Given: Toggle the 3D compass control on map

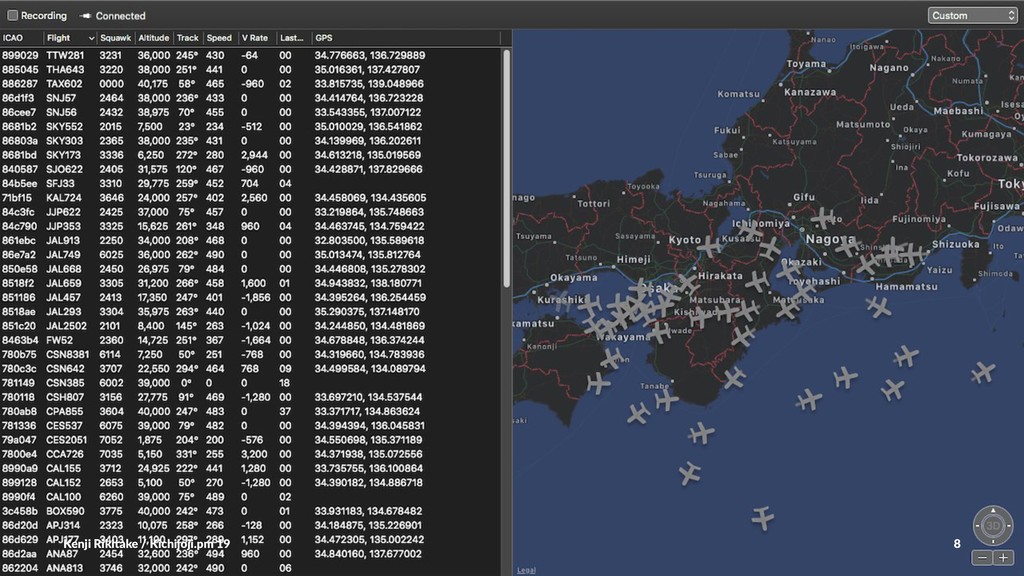Looking at the screenshot, I should tap(993, 525).
